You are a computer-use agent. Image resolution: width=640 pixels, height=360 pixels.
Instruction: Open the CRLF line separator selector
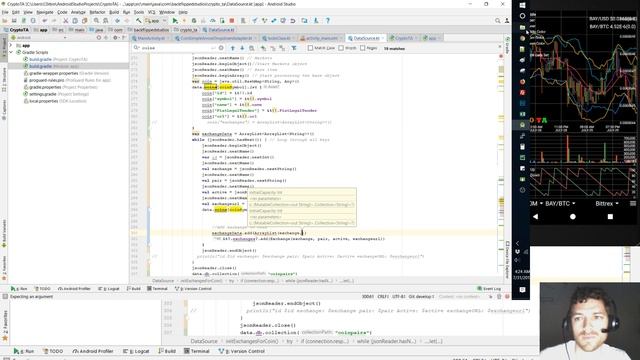[x=383, y=297]
